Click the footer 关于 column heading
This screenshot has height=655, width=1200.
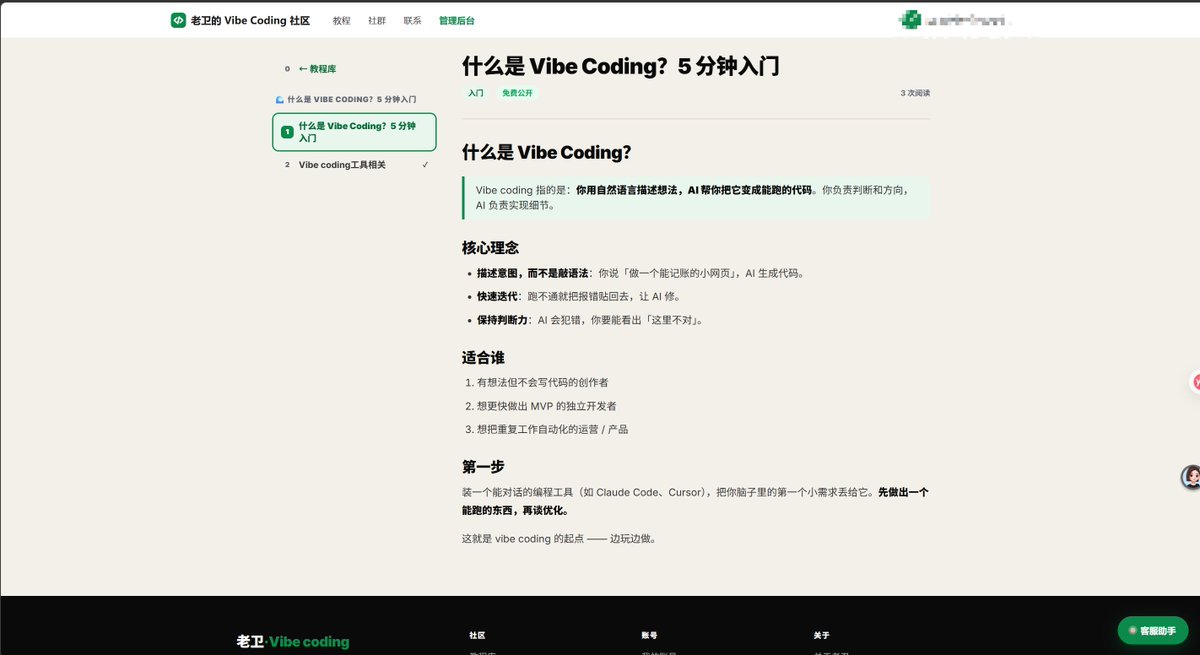(x=821, y=635)
